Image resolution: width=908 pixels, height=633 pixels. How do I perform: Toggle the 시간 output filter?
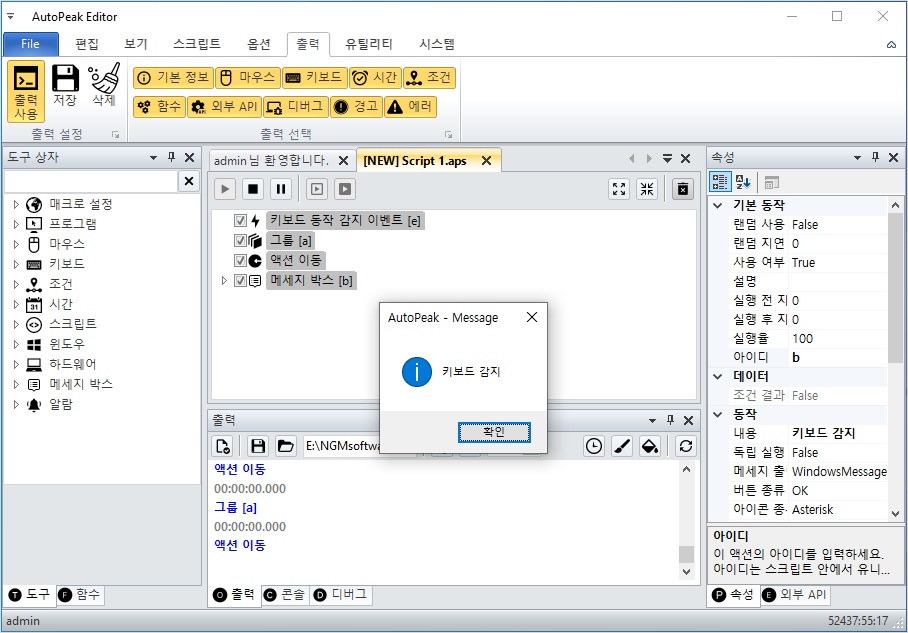pos(375,78)
